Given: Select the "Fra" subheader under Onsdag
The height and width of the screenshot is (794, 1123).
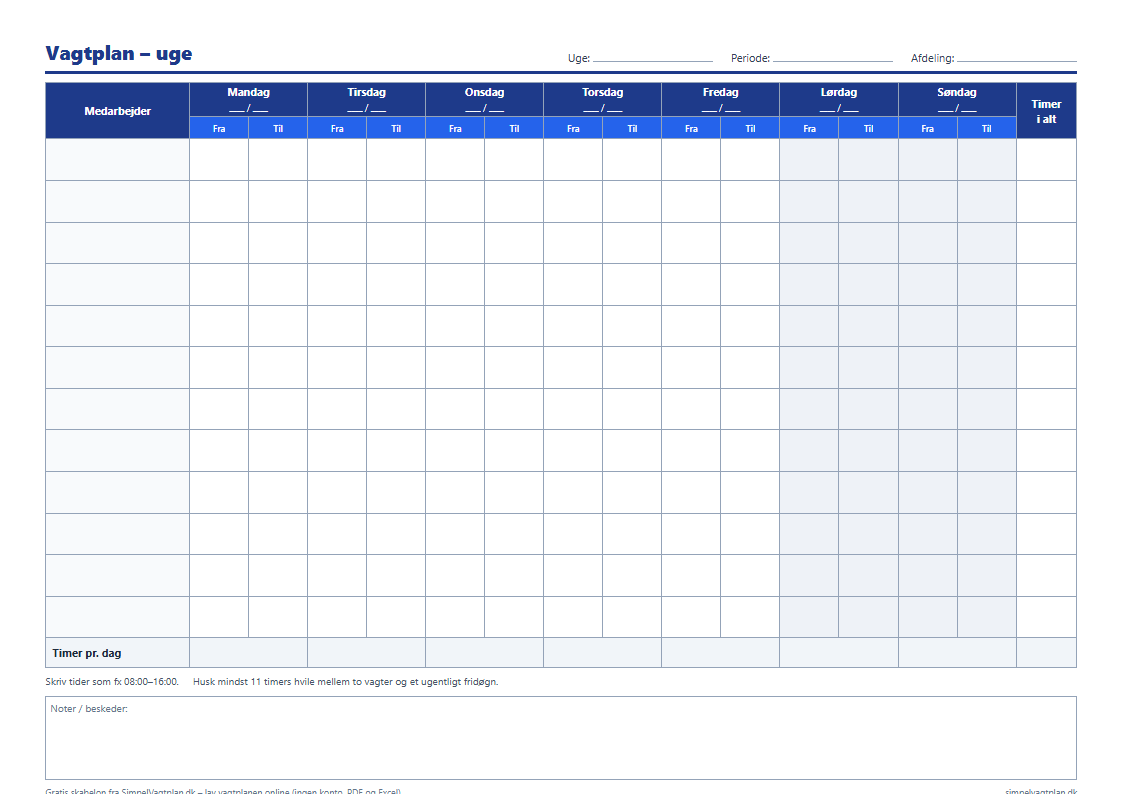Looking at the screenshot, I should [x=455, y=128].
